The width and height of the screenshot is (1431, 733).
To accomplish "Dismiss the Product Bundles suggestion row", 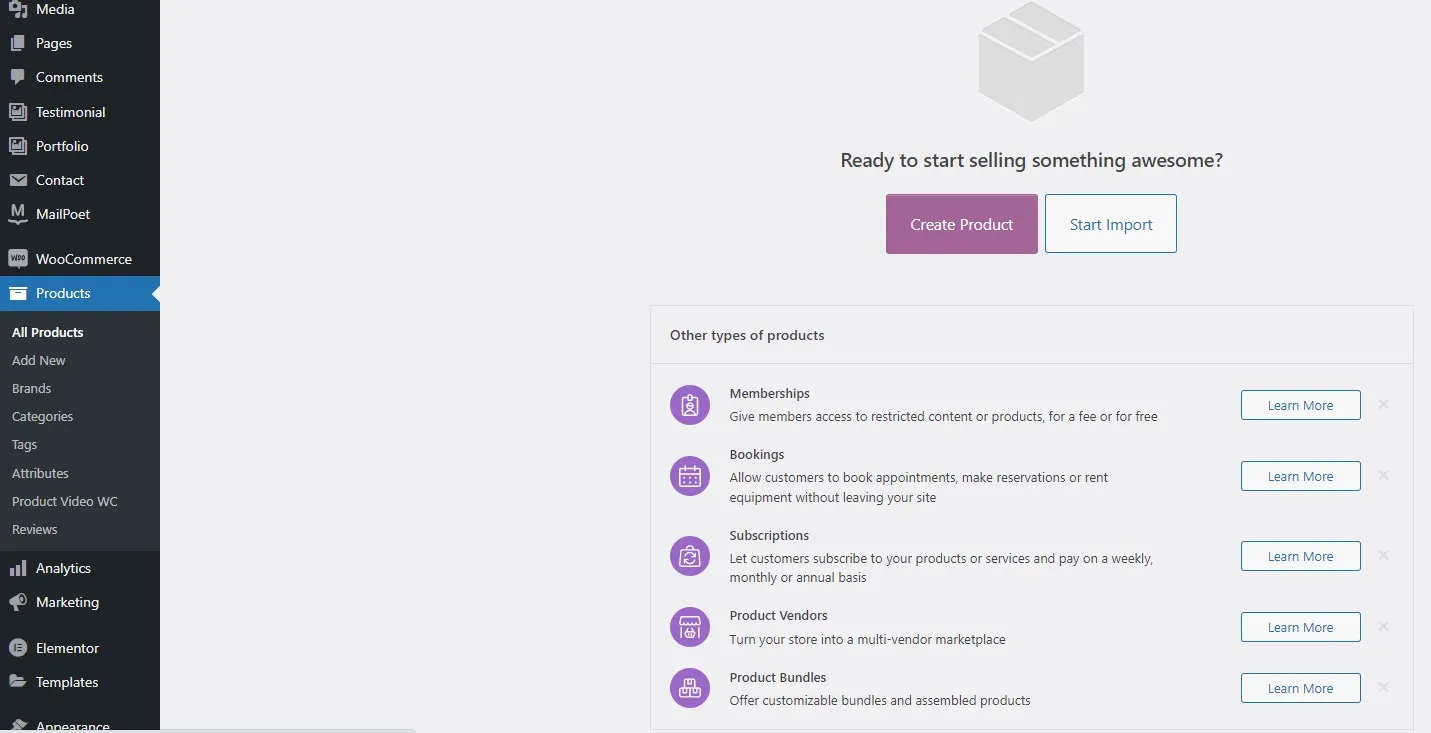I will (x=1384, y=688).
